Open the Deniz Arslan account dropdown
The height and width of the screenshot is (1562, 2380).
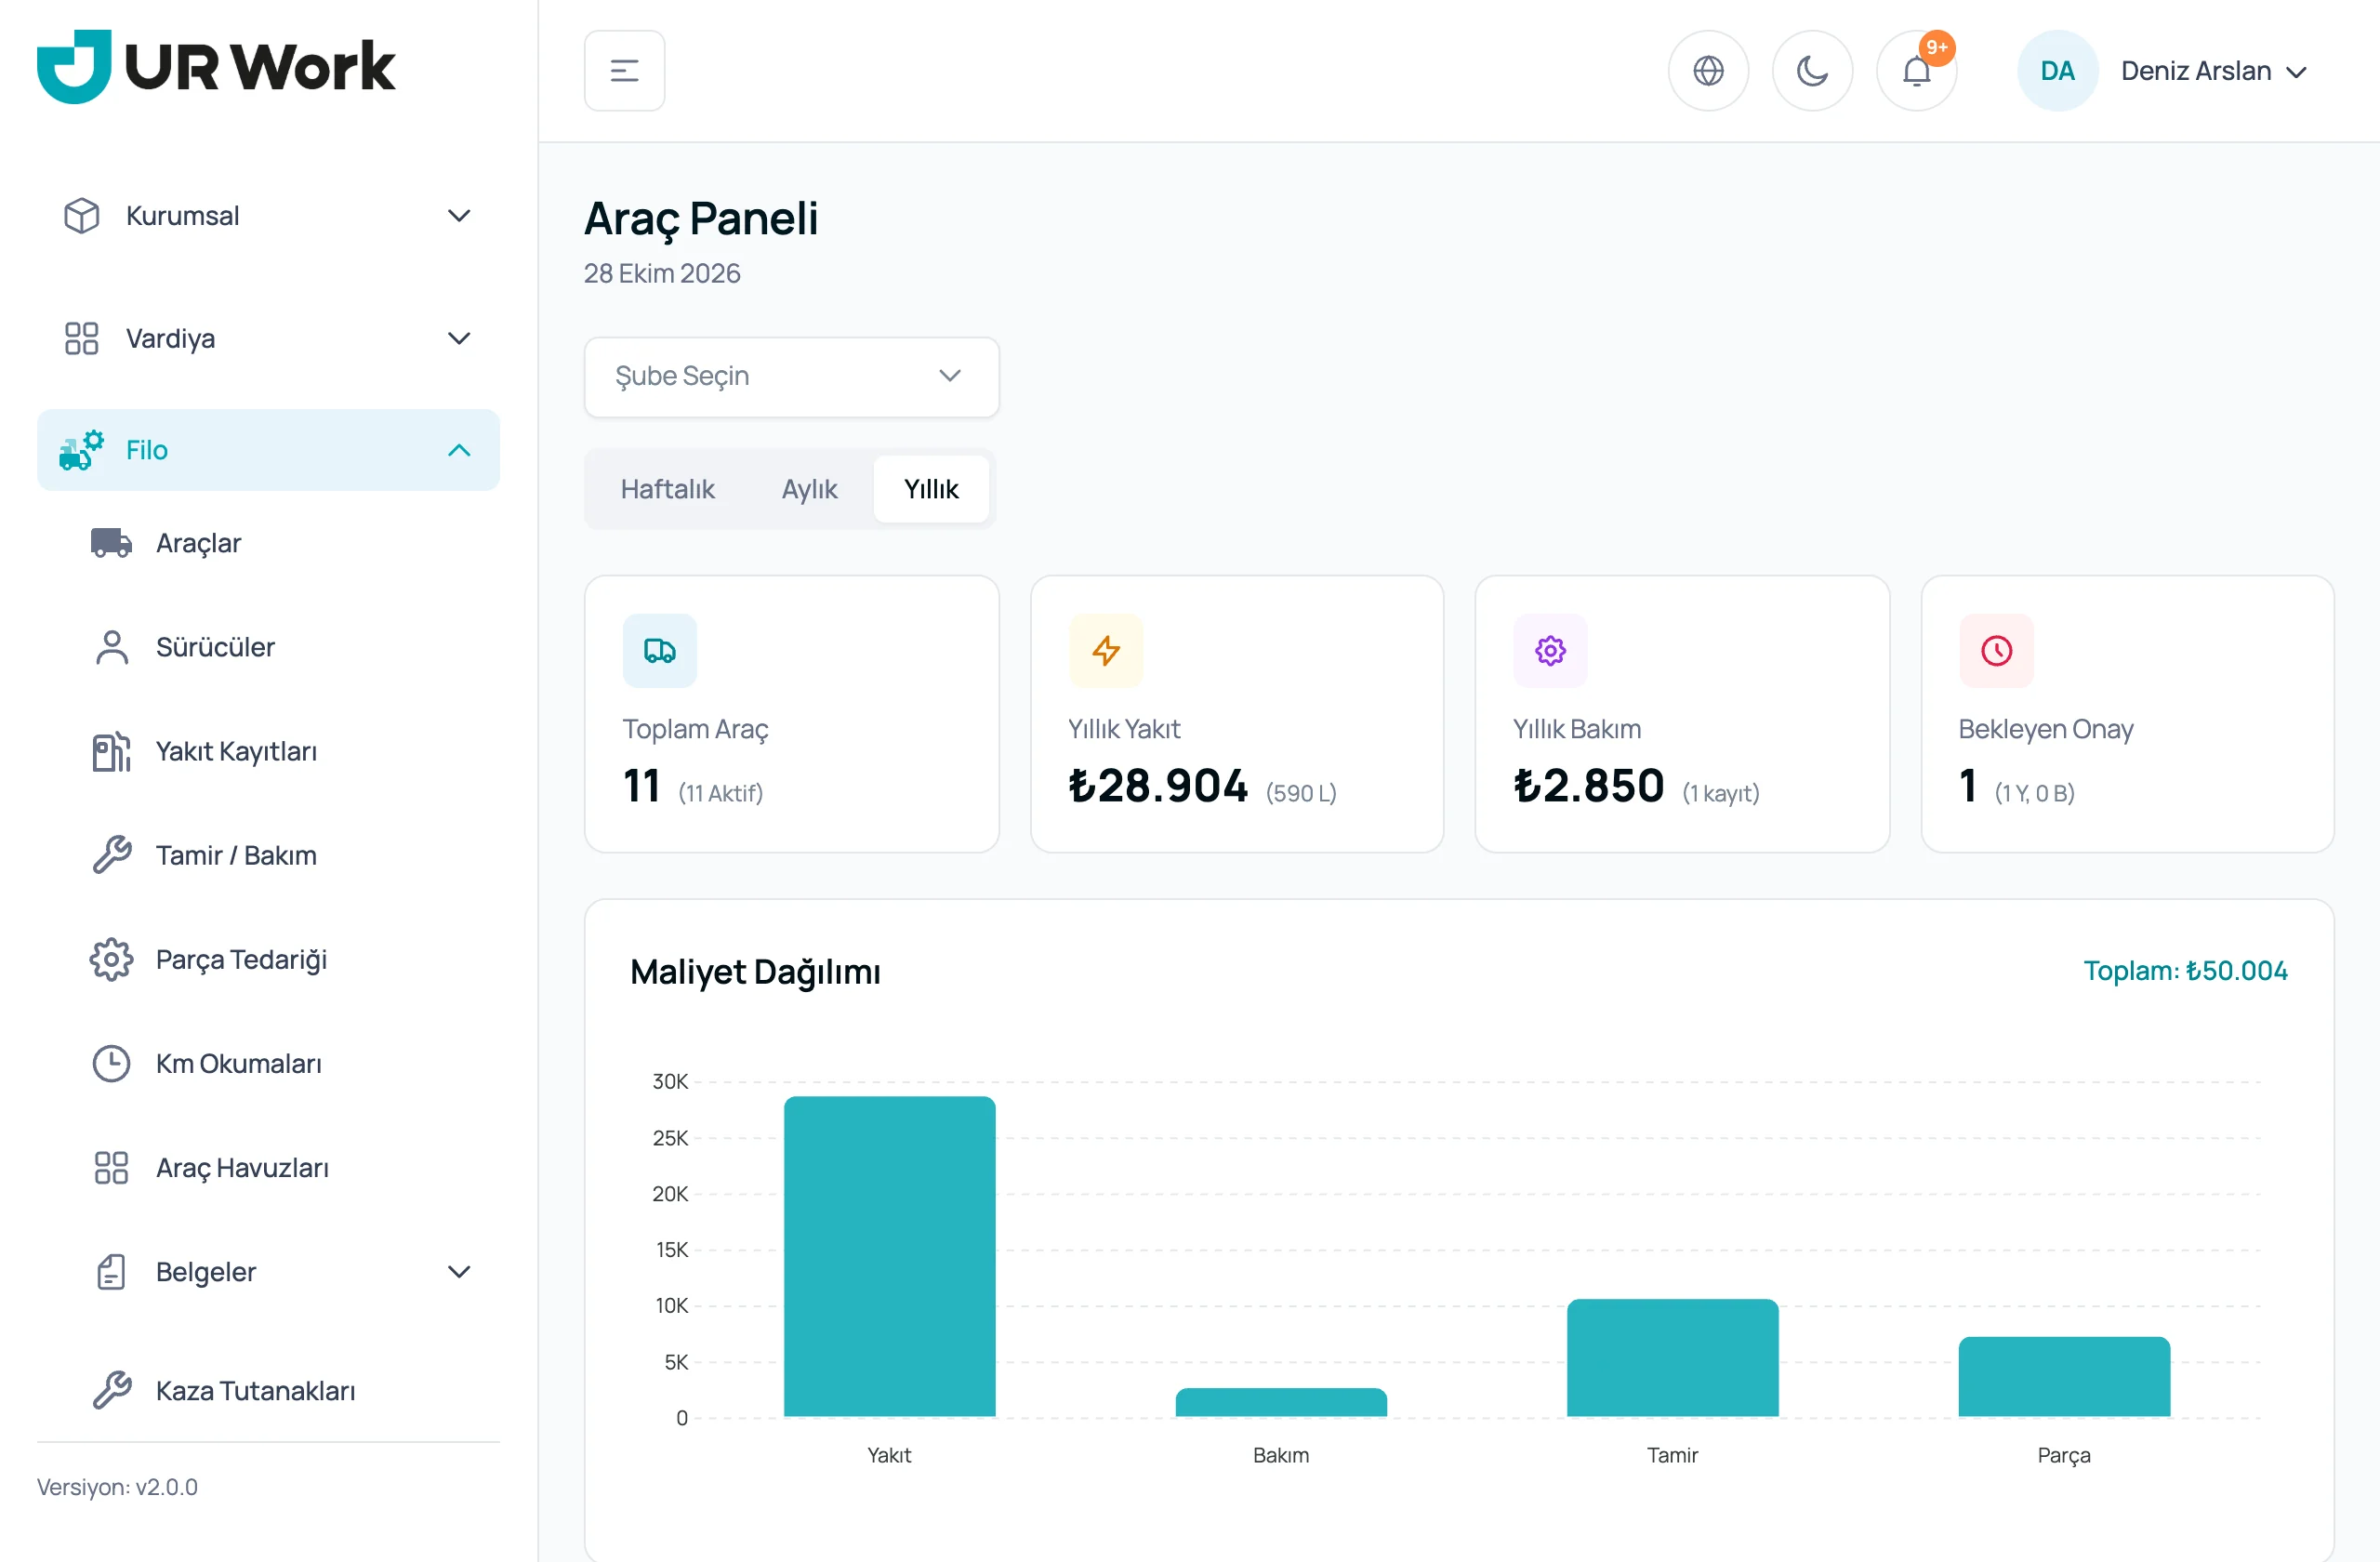click(x=2213, y=71)
